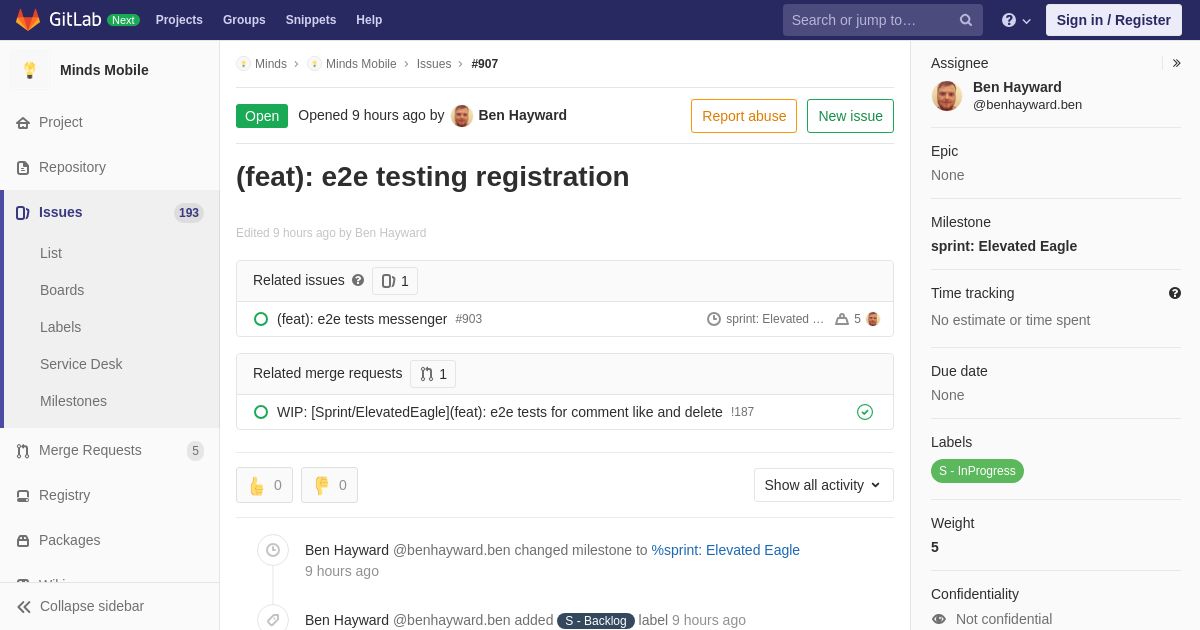Click the New issue button
Image resolution: width=1200 pixels, height=630 pixels.
tap(850, 116)
